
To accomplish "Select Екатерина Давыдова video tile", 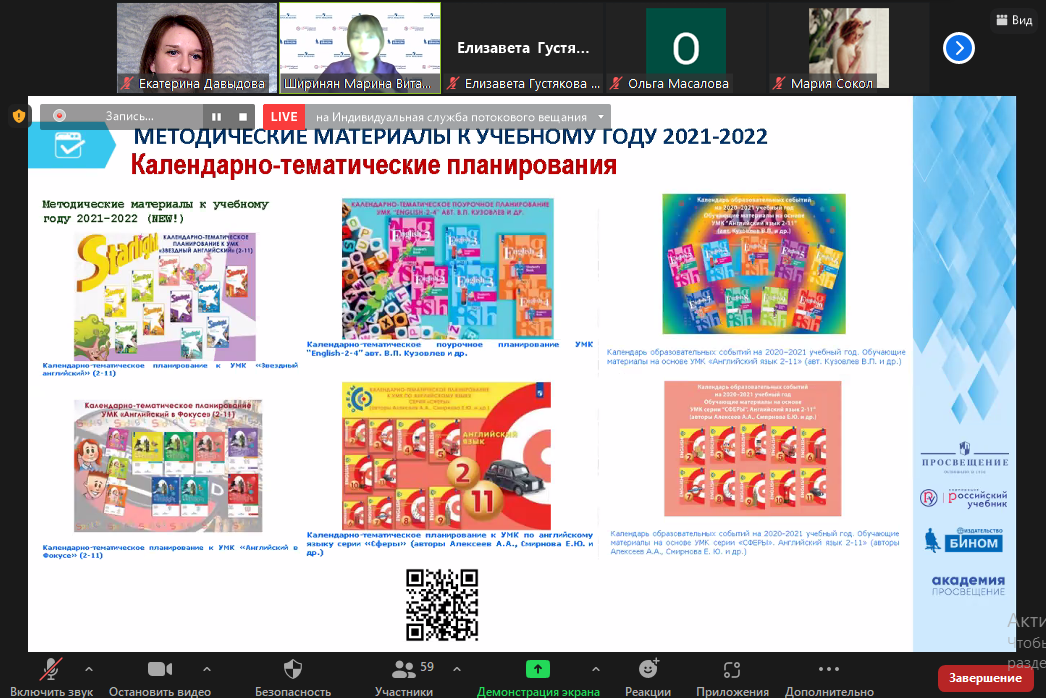I will pos(196,47).
